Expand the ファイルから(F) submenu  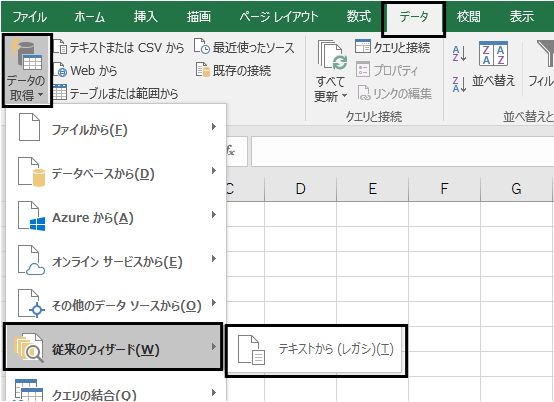click(x=116, y=128)
